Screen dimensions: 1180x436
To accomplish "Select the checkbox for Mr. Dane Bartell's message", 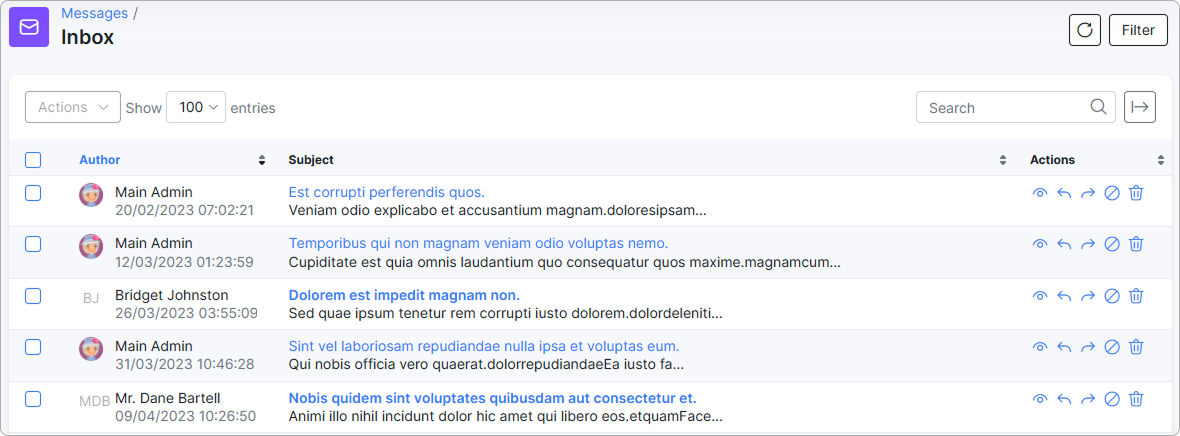I will coord(33,399).
